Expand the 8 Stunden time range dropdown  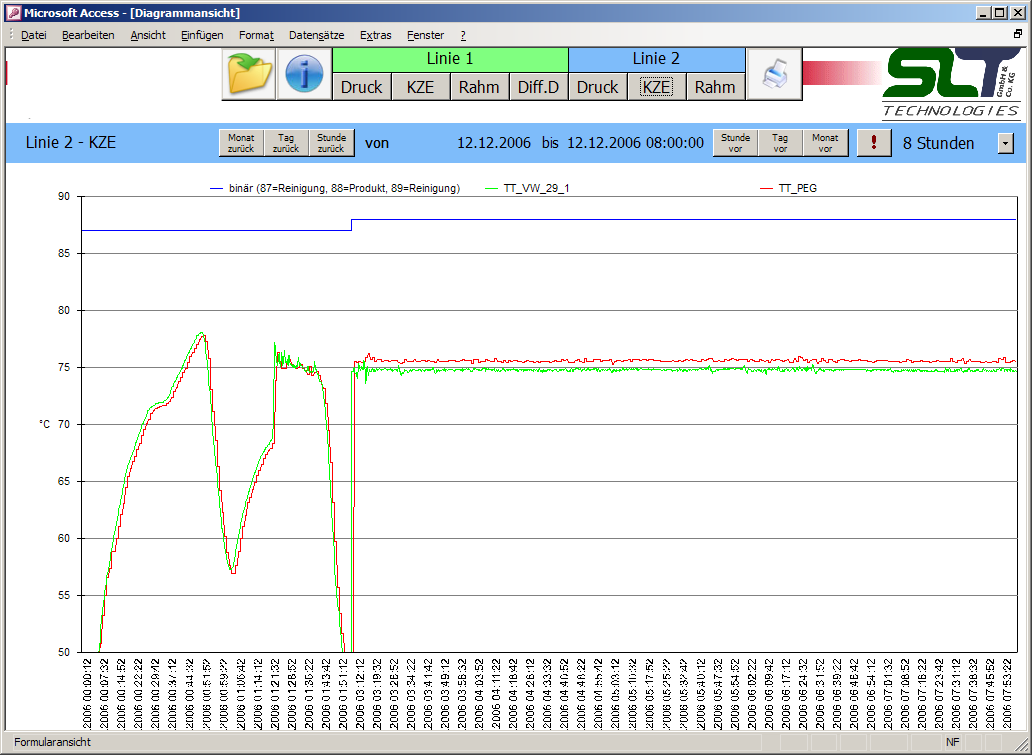1005,144
